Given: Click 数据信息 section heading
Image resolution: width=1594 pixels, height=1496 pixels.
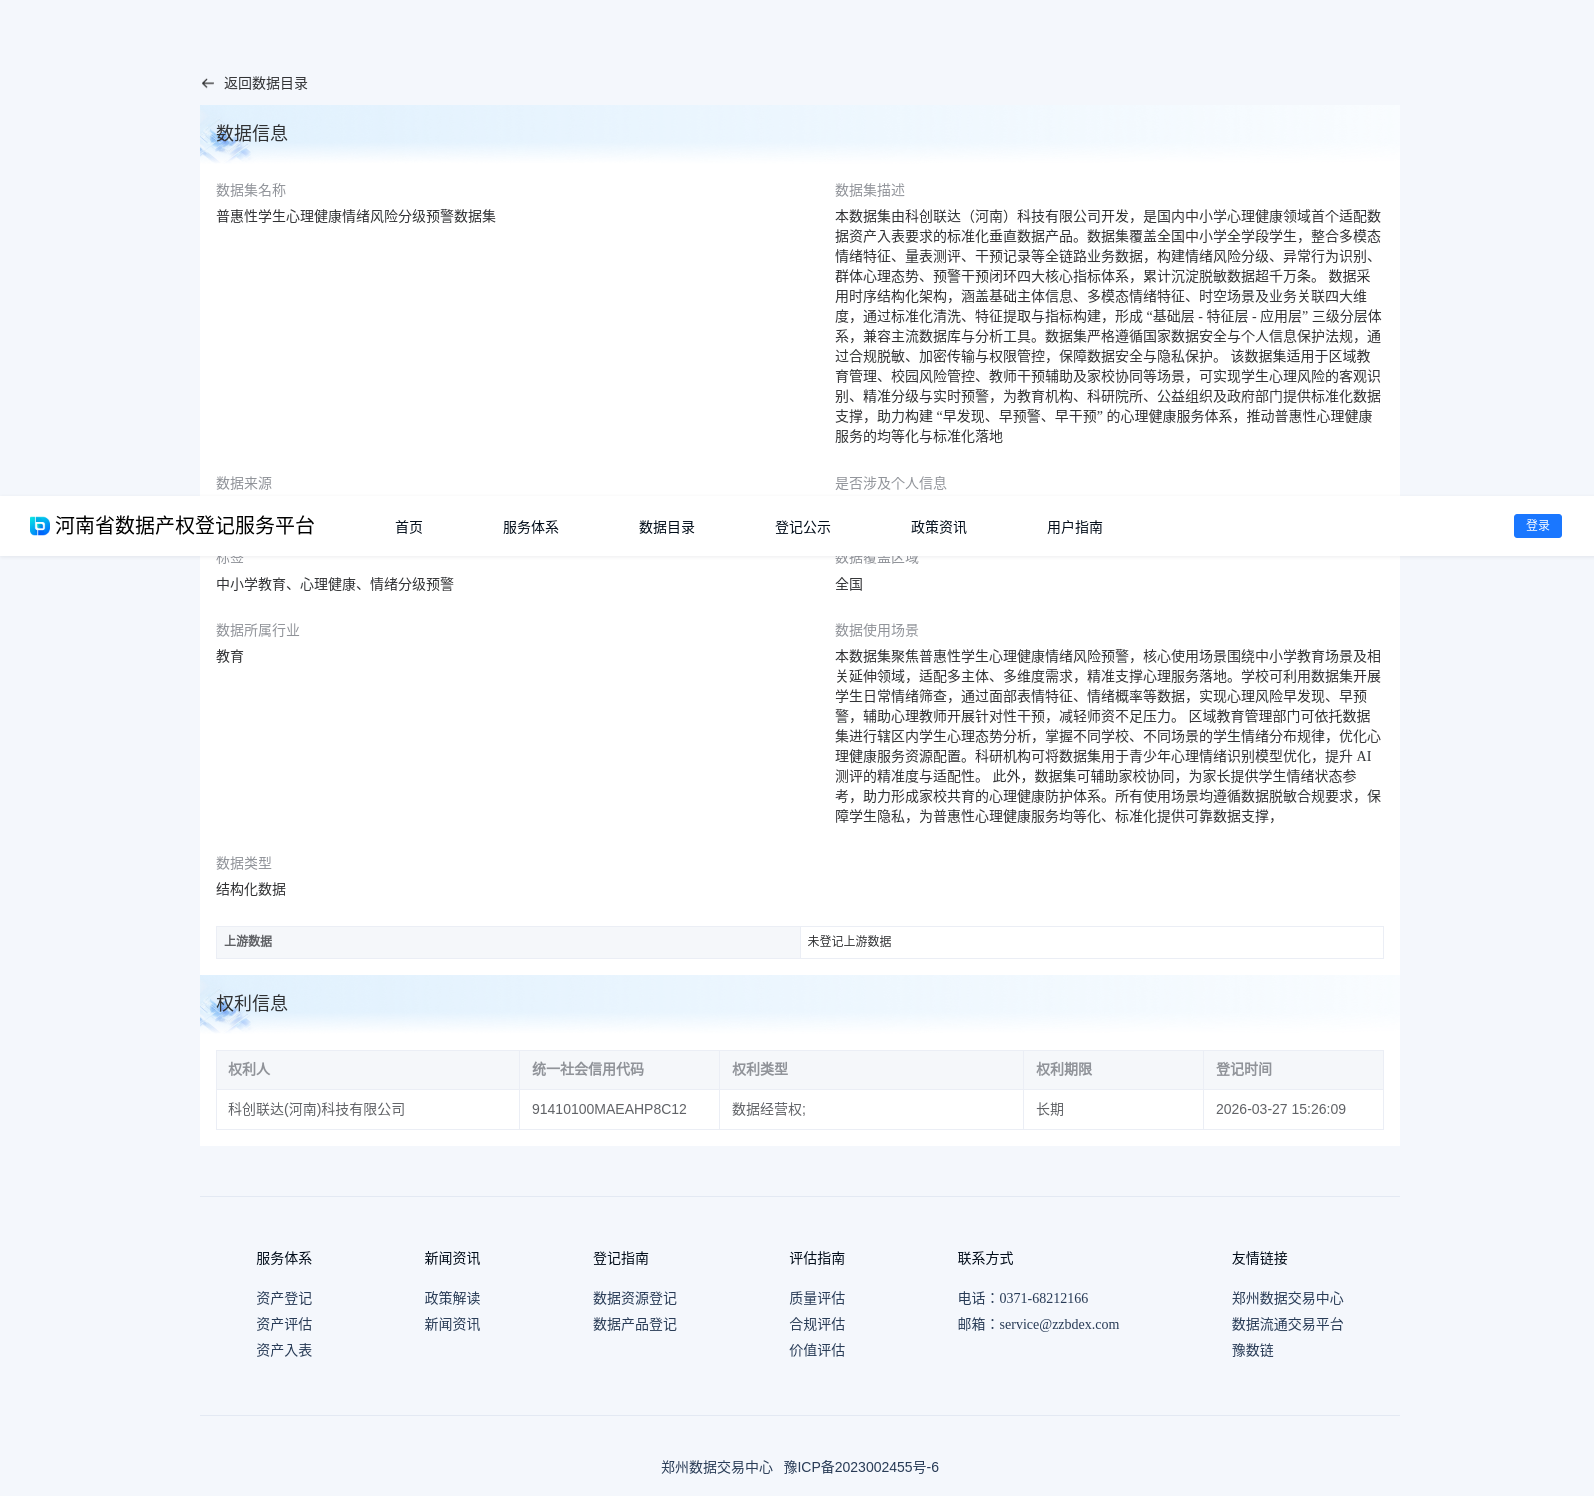Looking at the screenshot, I should tap(252, 133).
